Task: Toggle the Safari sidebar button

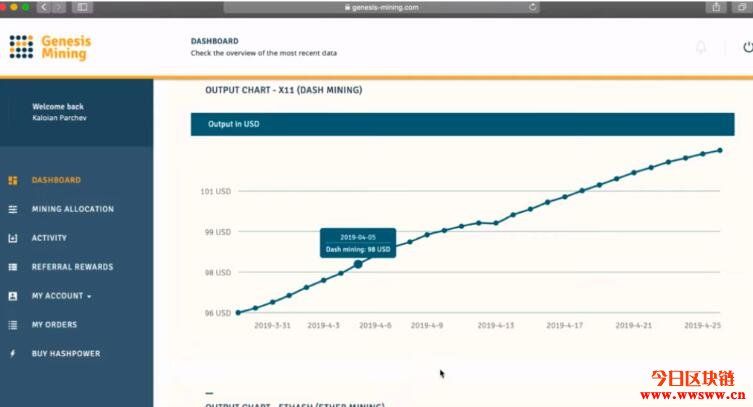Action: coord(82,7)
